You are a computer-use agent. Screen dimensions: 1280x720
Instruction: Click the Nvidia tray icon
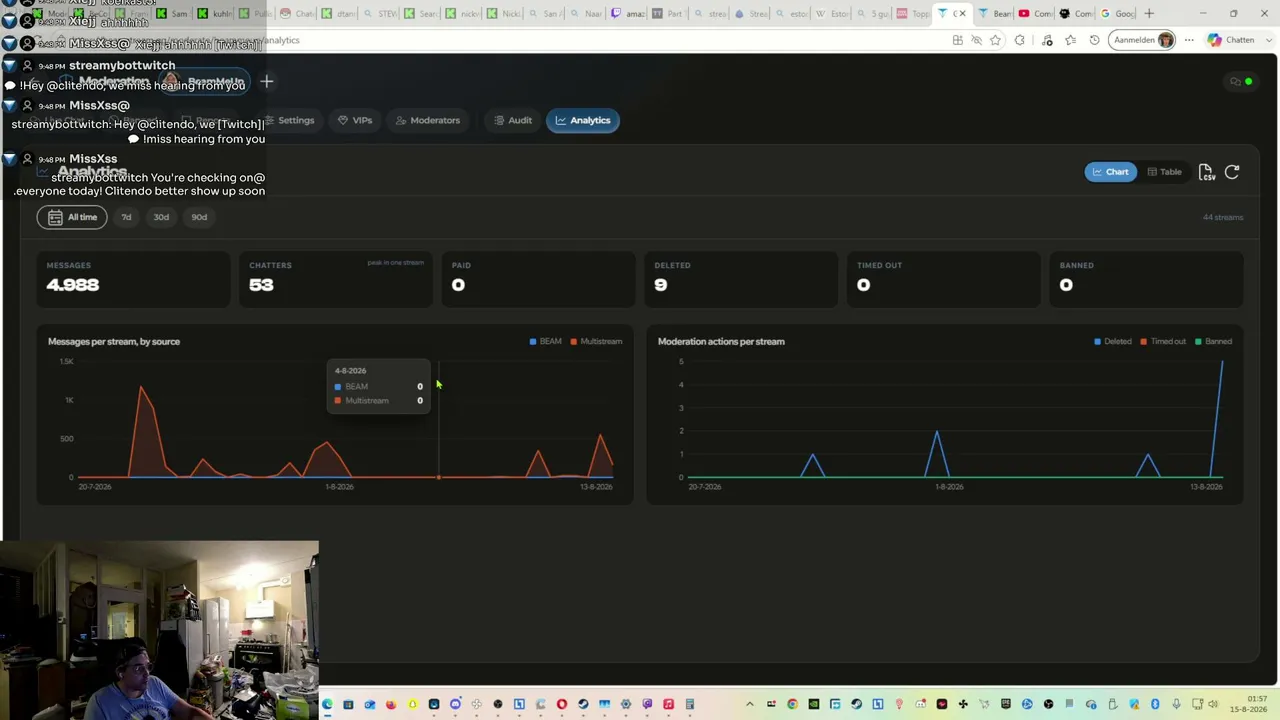(x=813, y=704)
